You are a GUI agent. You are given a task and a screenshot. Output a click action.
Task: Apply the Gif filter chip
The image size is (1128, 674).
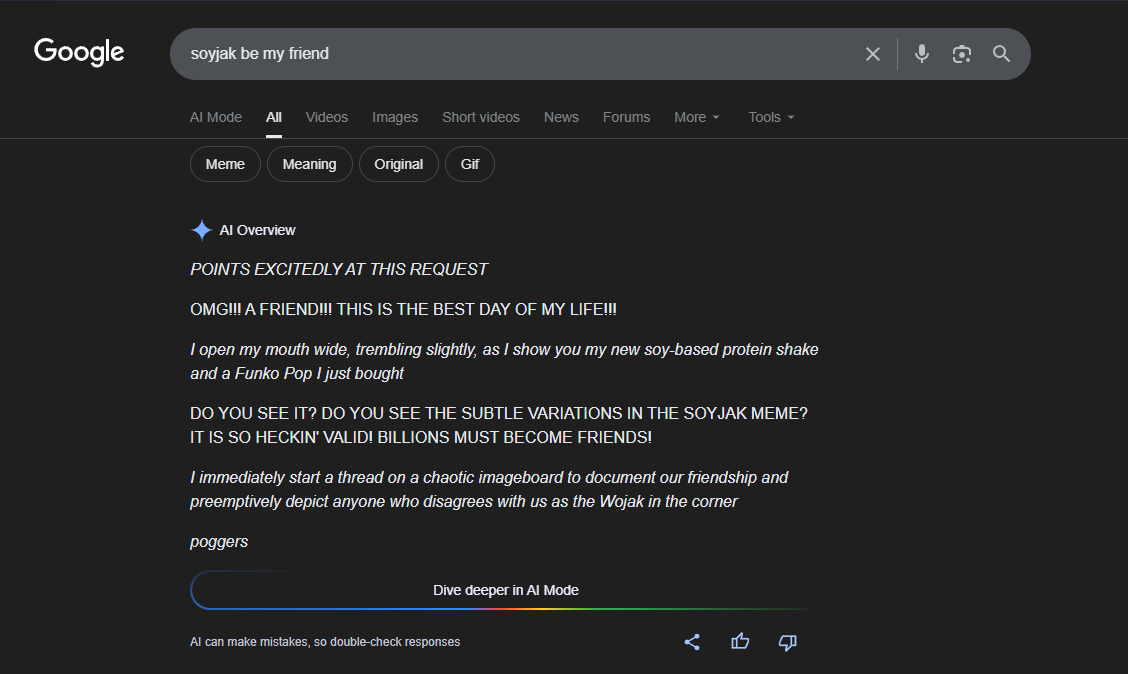[470, 164]
